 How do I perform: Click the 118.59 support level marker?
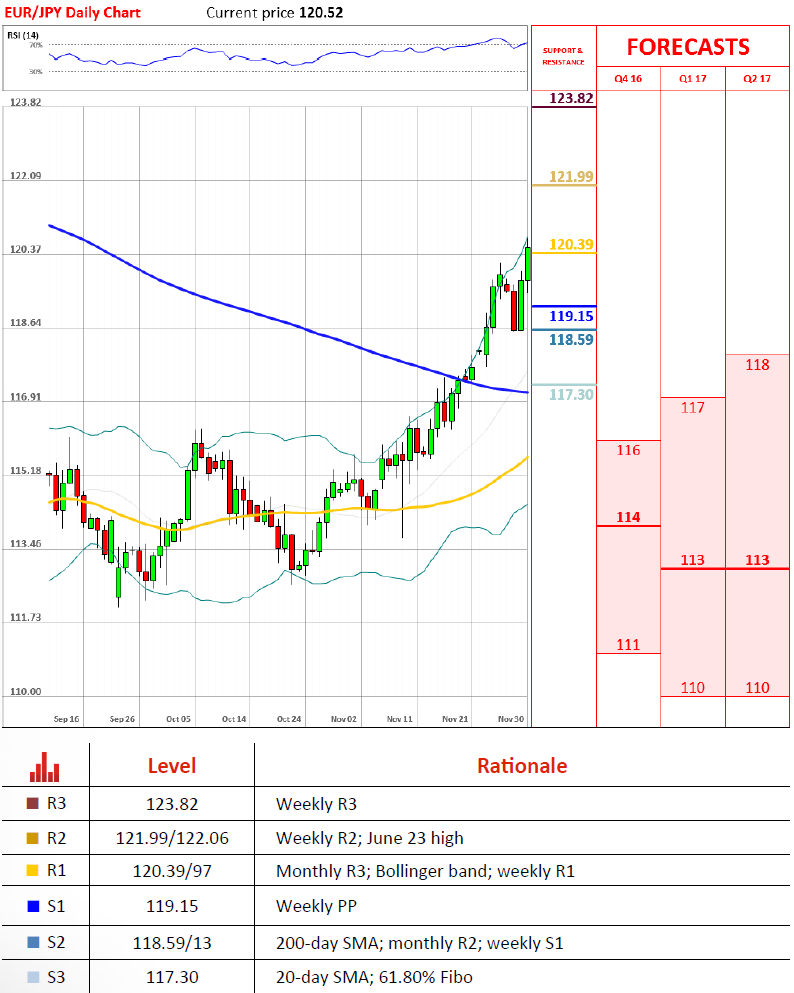point(571,339)
